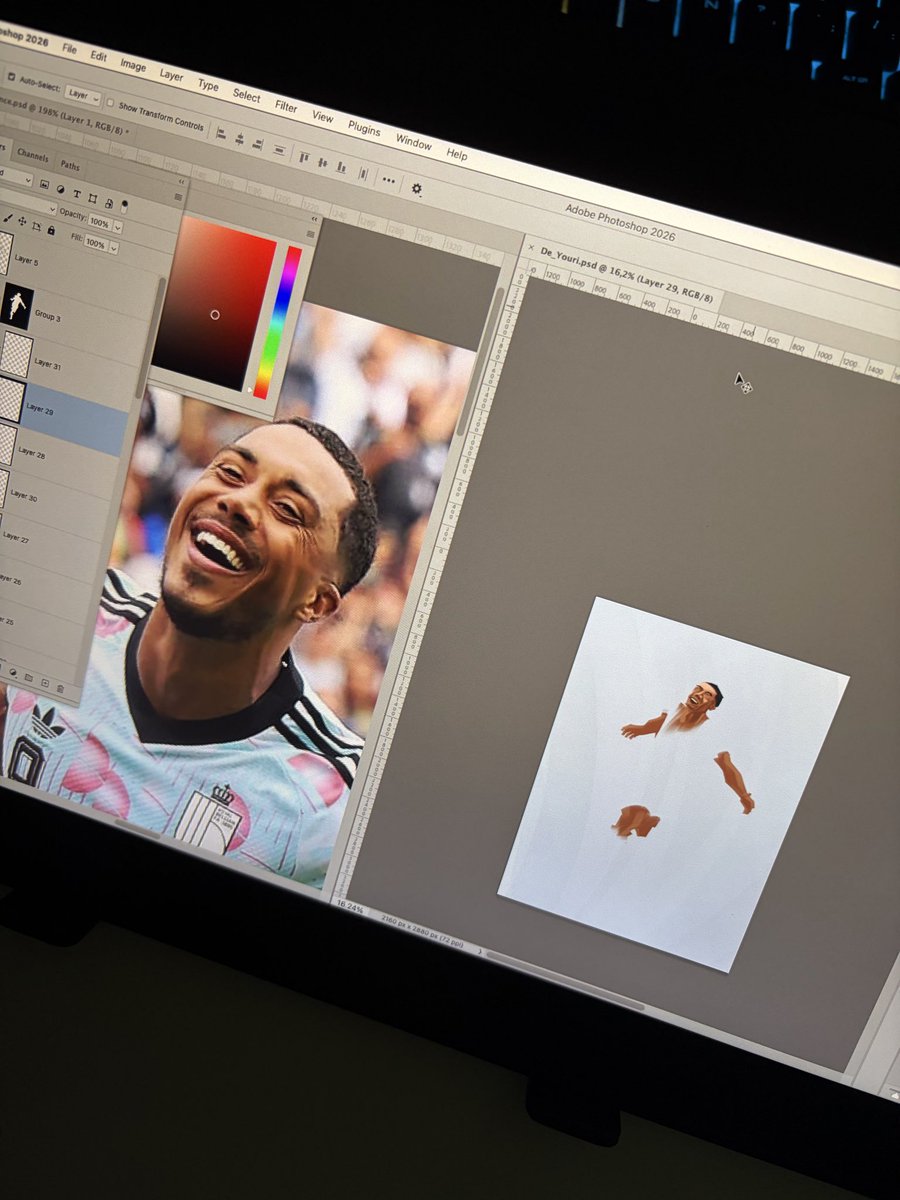Image resolution: width=900 pixels, height=1200 pixels.
Task: Filter layers by smart objects icon
Action: pyautogui.click(x=109, y=203)
